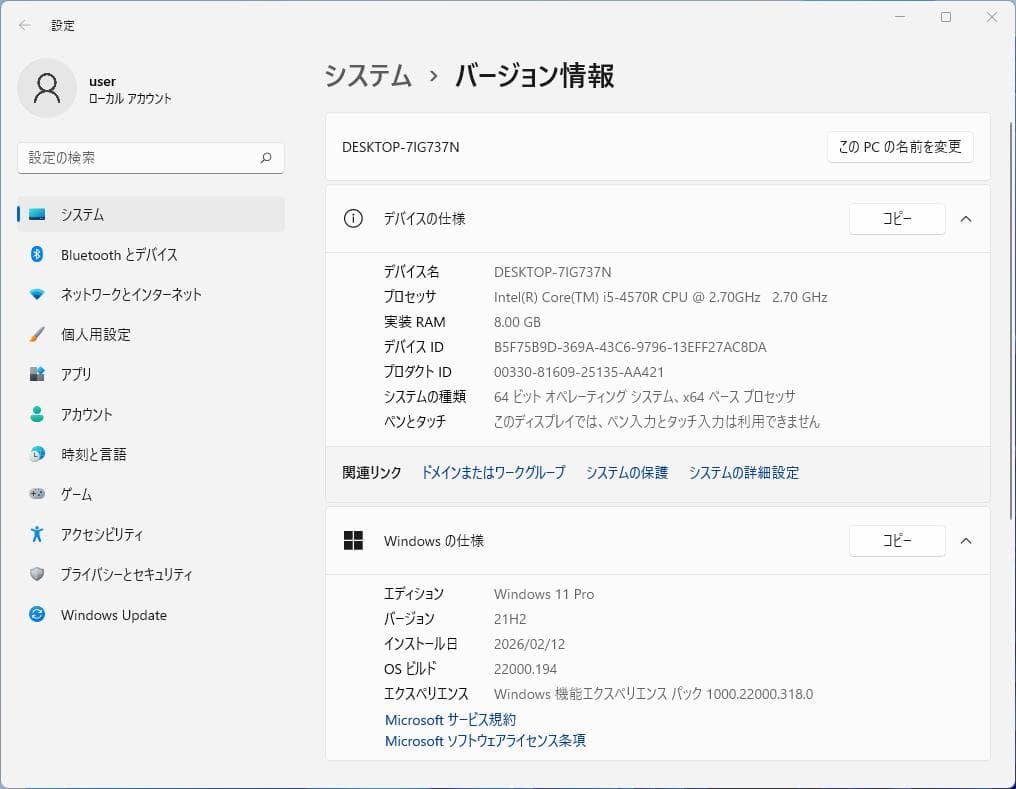
Task: Open システムの詳細設定 link
Action: [x=743, y=472]
